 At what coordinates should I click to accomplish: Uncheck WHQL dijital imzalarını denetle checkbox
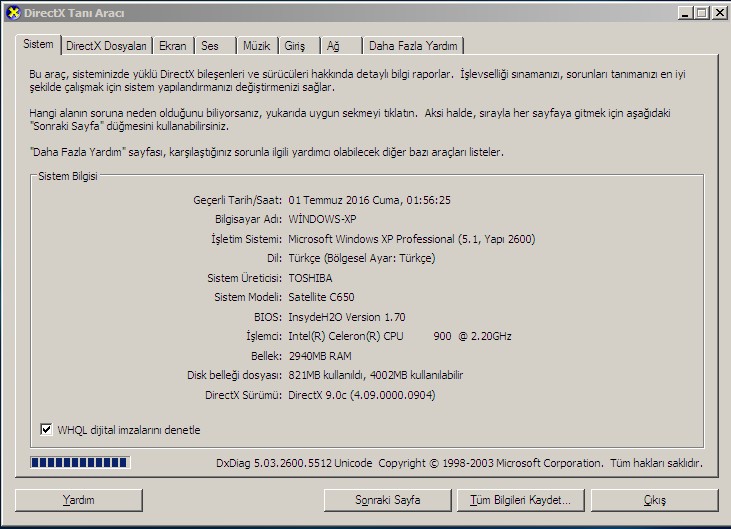(46, 430)
